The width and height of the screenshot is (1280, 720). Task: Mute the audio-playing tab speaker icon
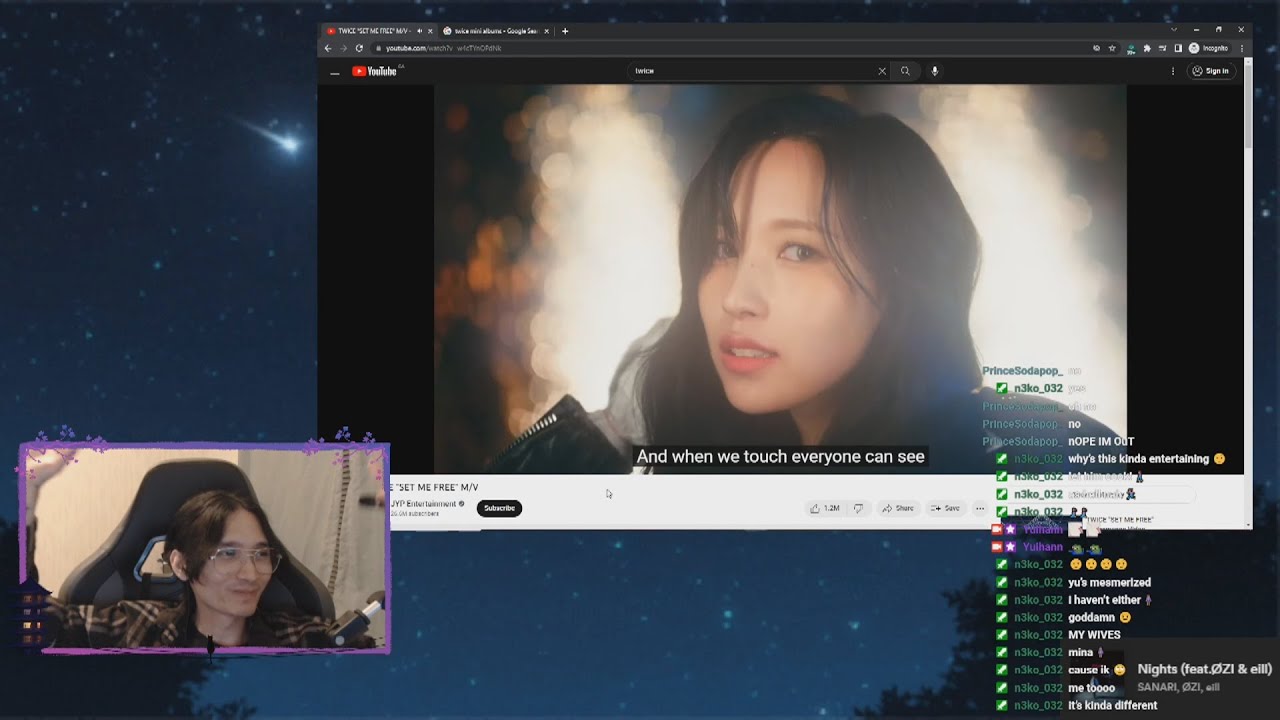coord(419,31)
